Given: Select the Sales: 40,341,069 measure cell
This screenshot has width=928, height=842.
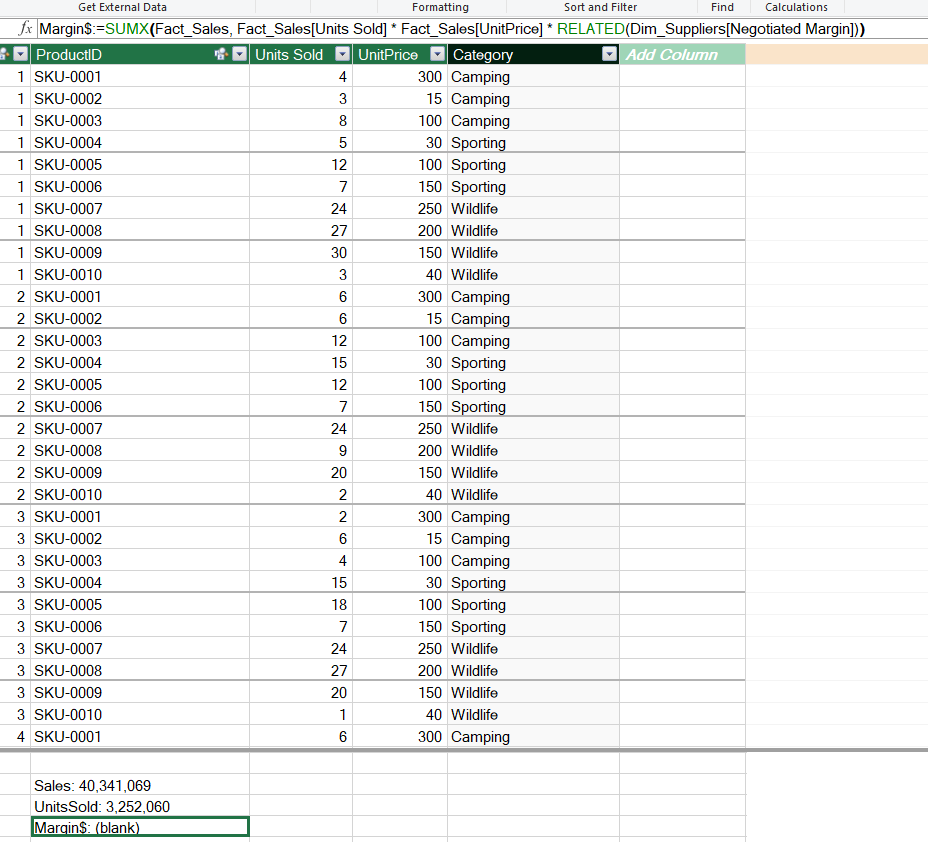Looking at the screenshot, I should tap(140, 785).
